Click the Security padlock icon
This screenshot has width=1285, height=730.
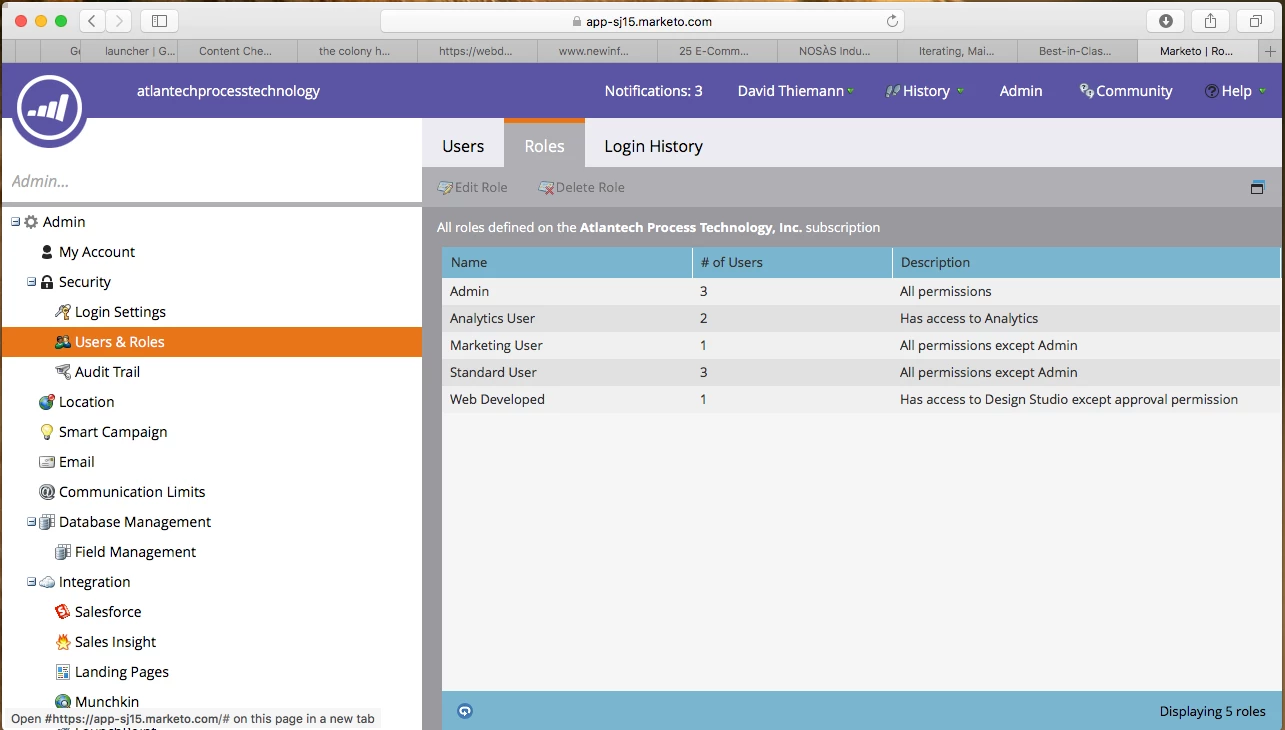click(47, 282)
